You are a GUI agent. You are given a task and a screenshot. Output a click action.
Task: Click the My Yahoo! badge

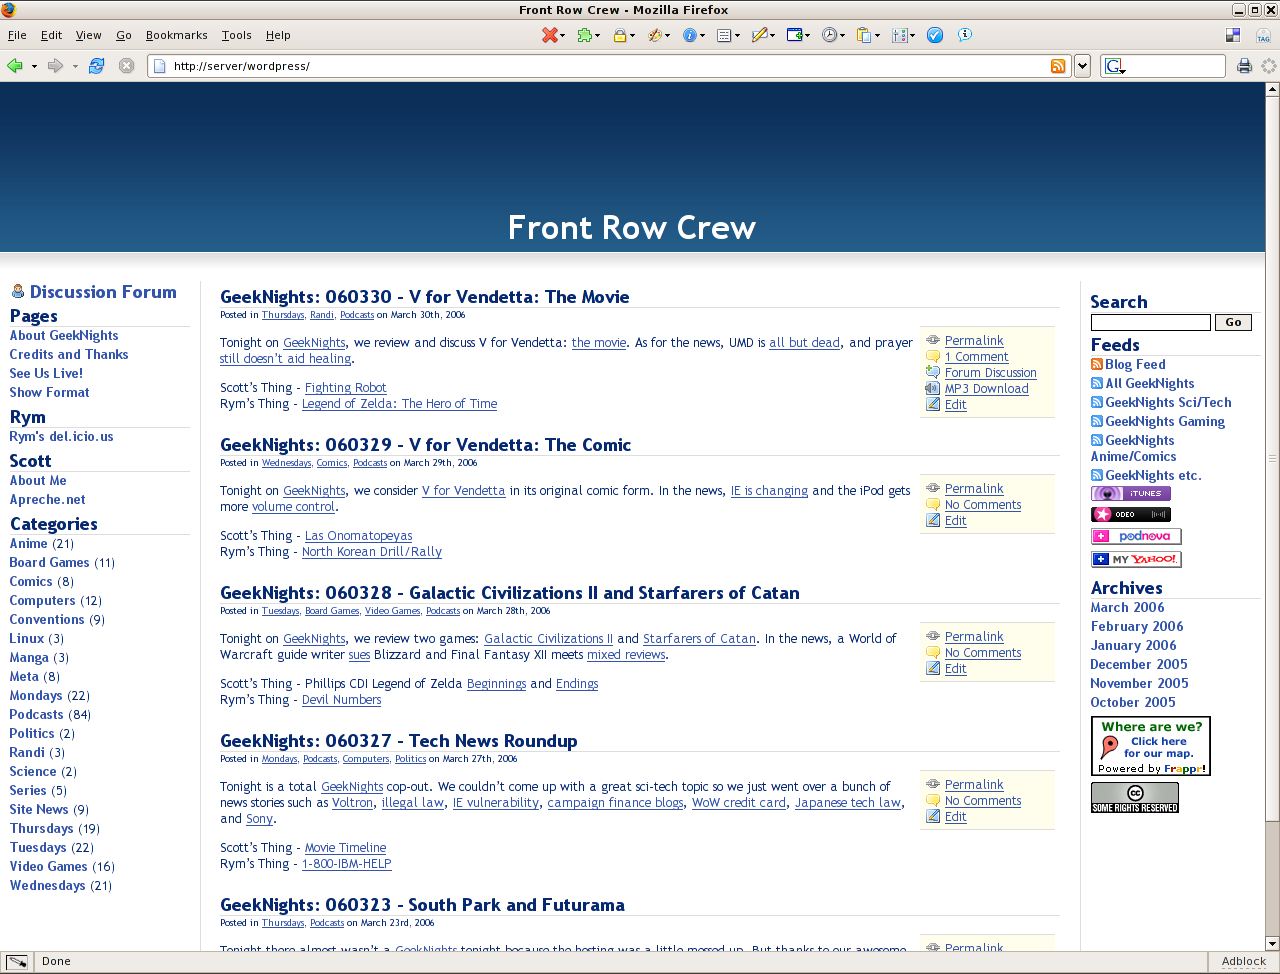click(1136, 560)
